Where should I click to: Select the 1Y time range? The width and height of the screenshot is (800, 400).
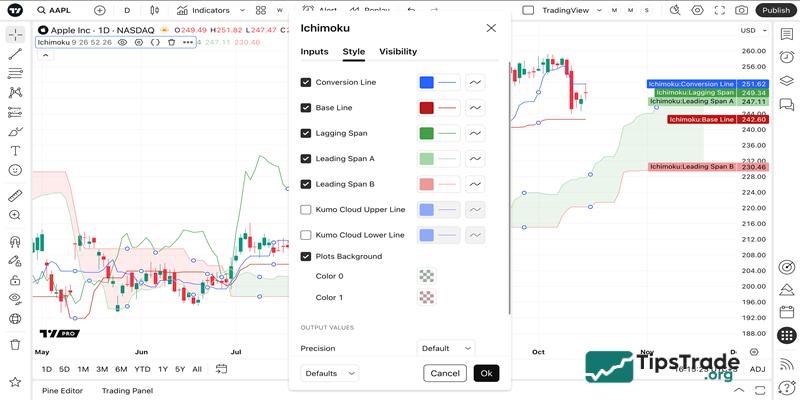coord(162,369)
